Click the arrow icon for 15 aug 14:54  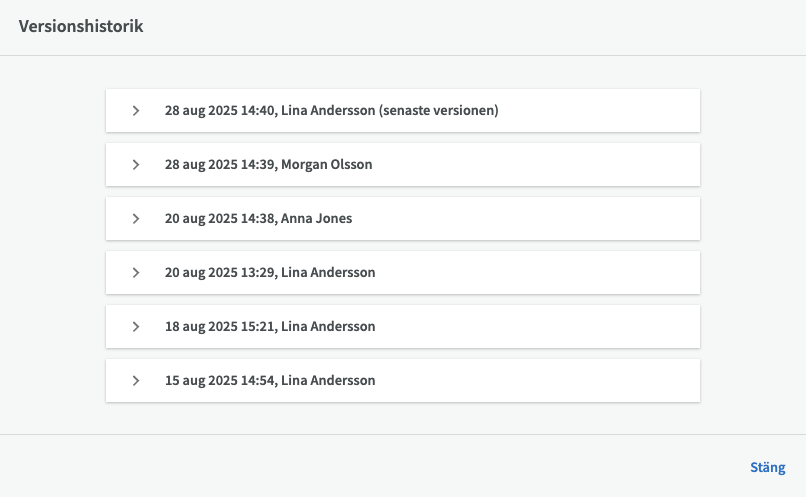136,380
